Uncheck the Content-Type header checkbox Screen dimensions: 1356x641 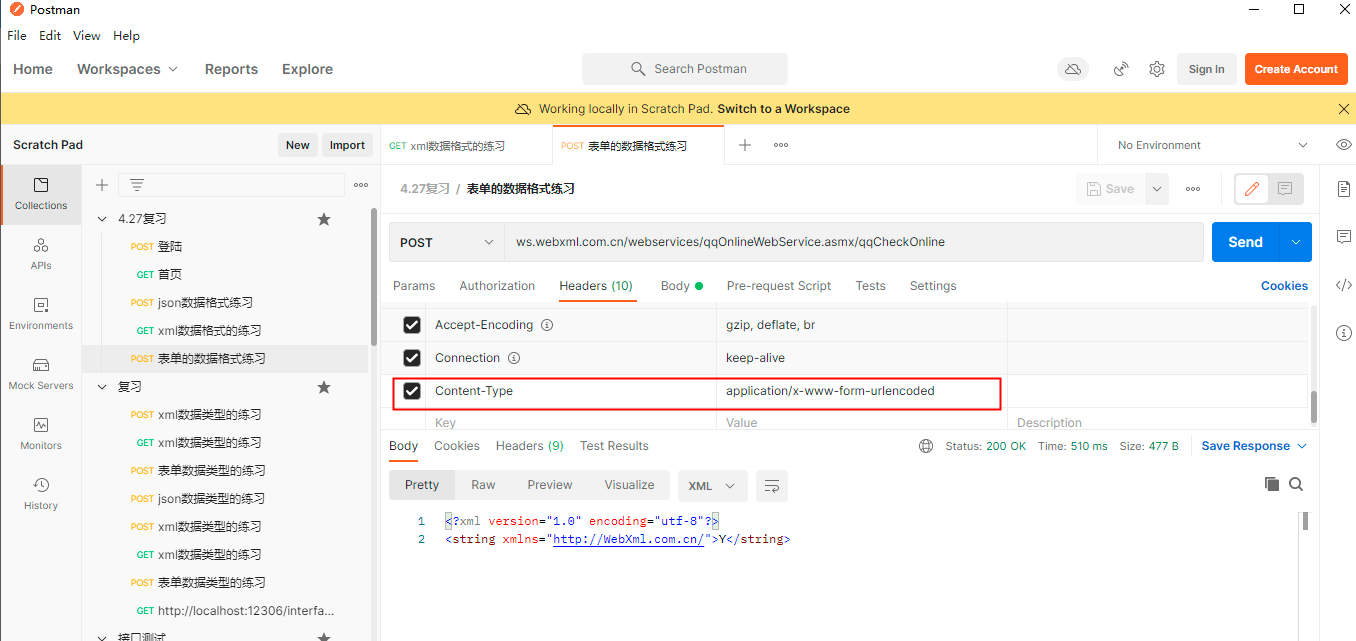tap(411, 391)
